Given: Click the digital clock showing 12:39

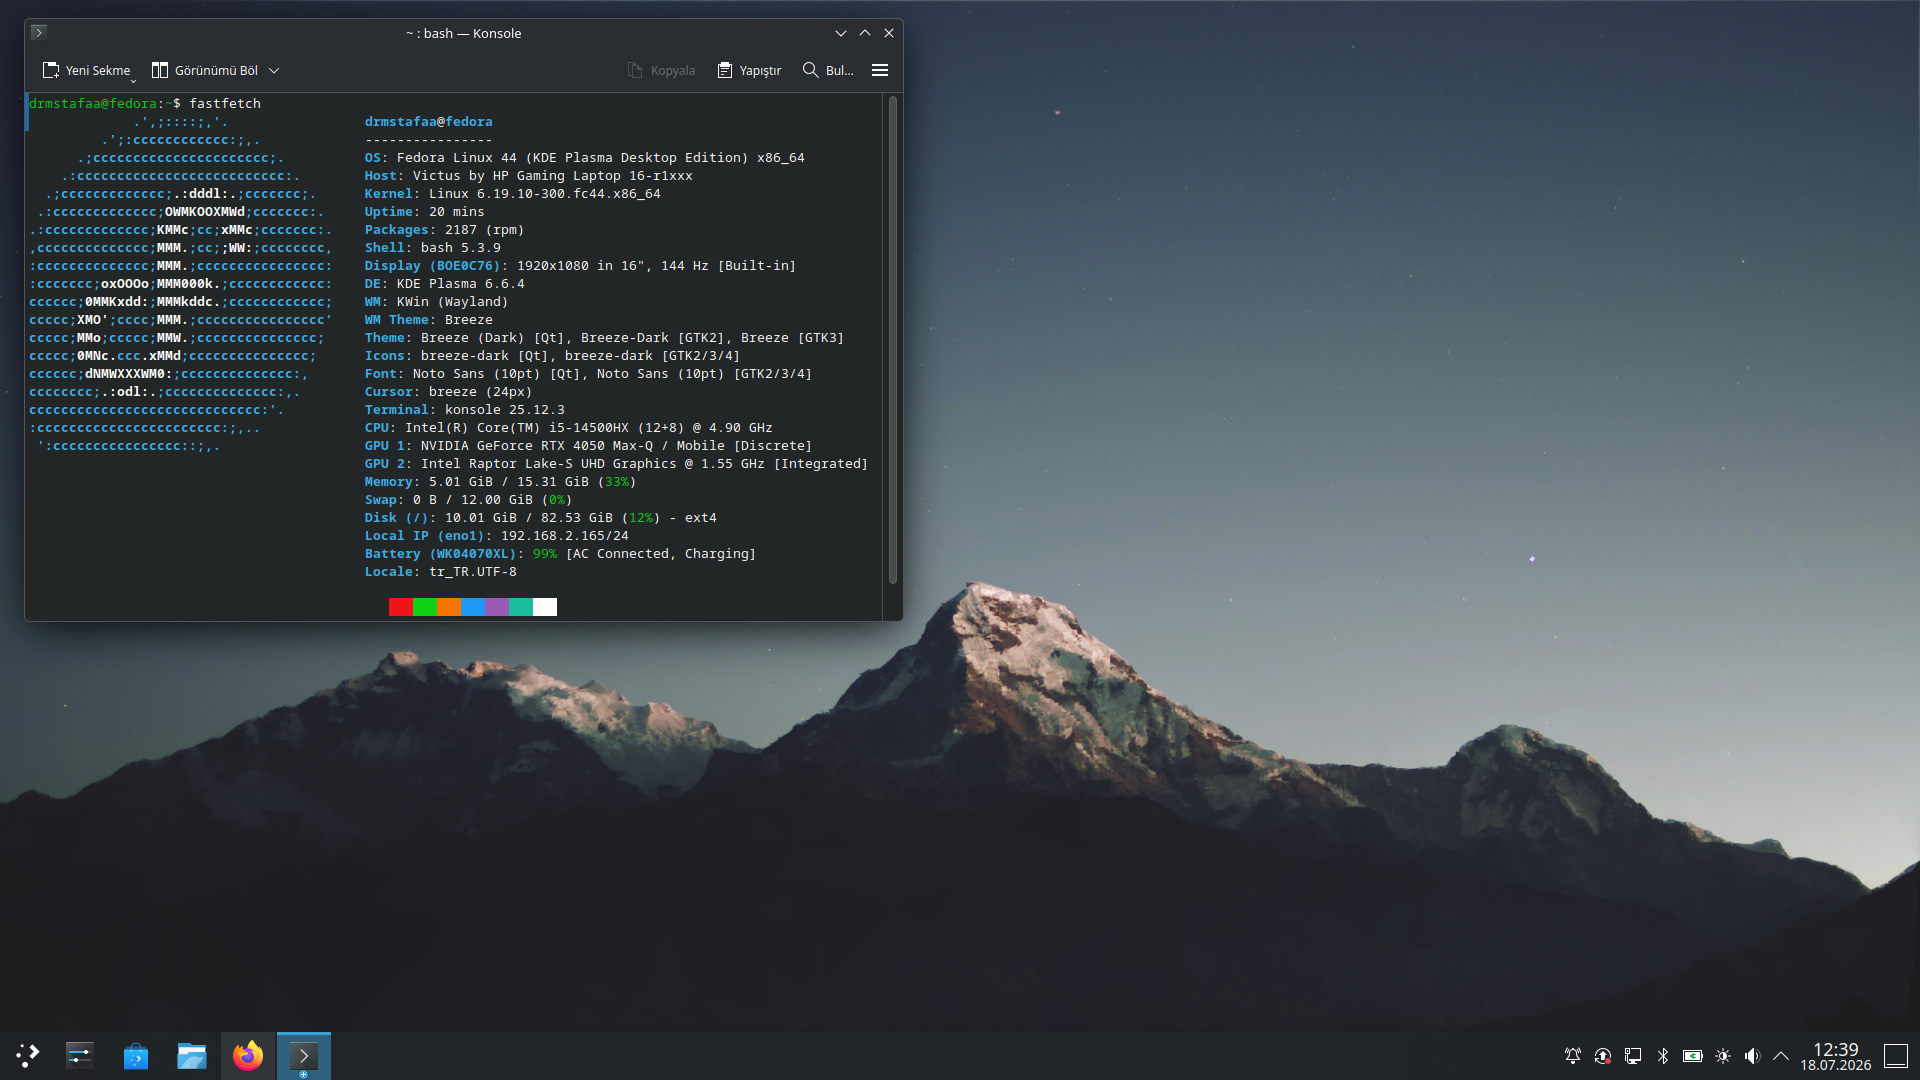Looking at the screenshot, I should click(1836, 1056).
